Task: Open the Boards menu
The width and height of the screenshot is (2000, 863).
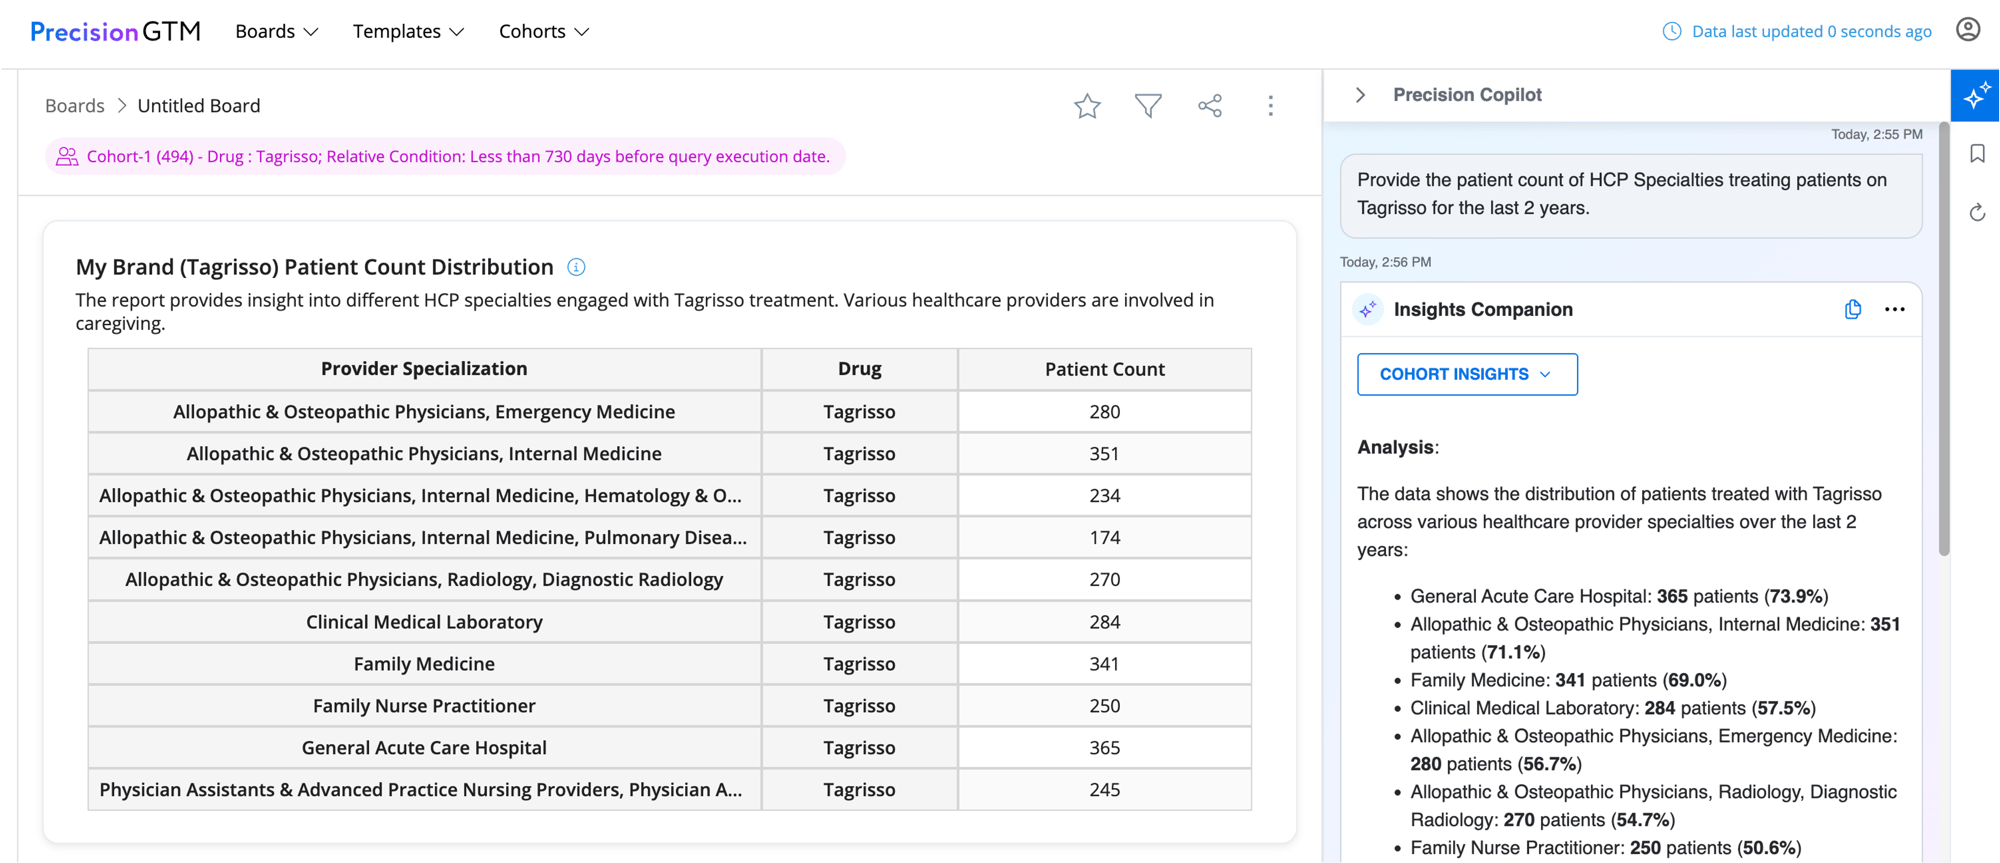Action: tap(277, 32)
